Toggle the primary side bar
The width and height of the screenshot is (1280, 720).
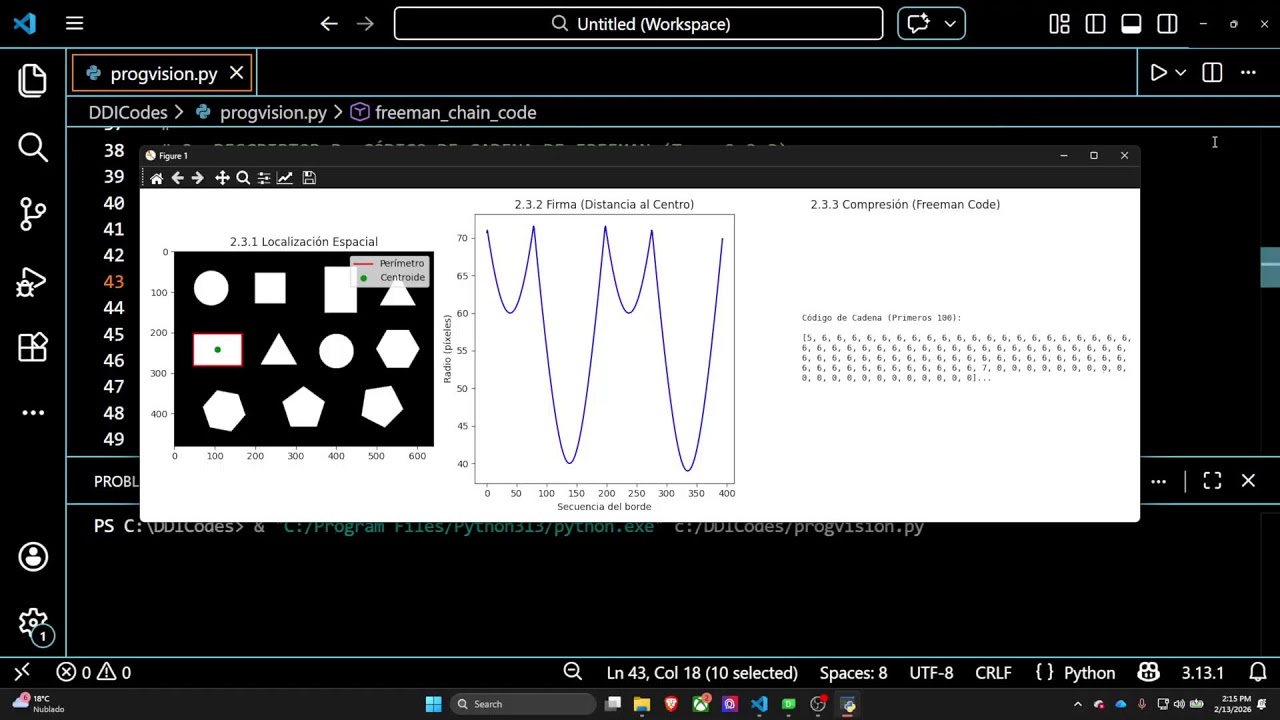pyautogui.click(x=1095, y=23)
